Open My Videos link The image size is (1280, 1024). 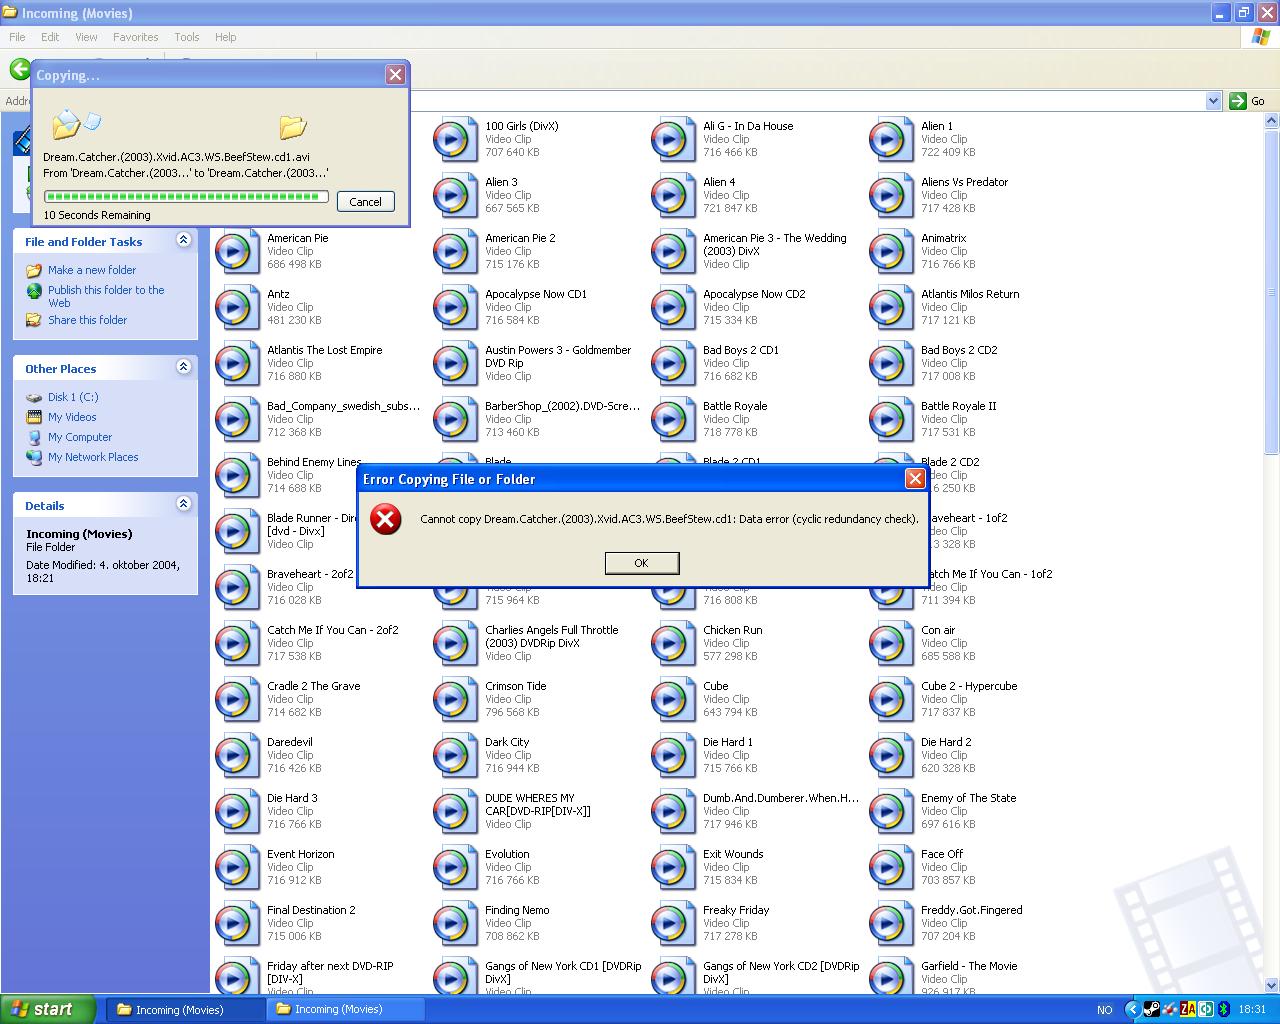click(72, 417)
